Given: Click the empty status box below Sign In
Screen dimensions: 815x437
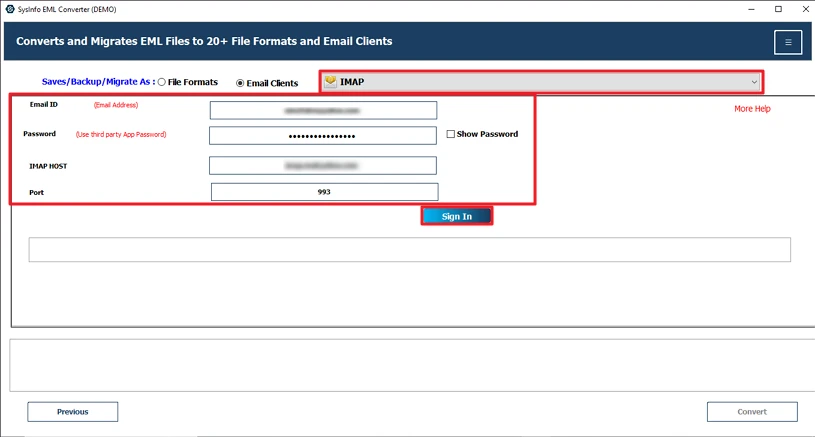Looking at the screenshot, I should pos(410,249).
